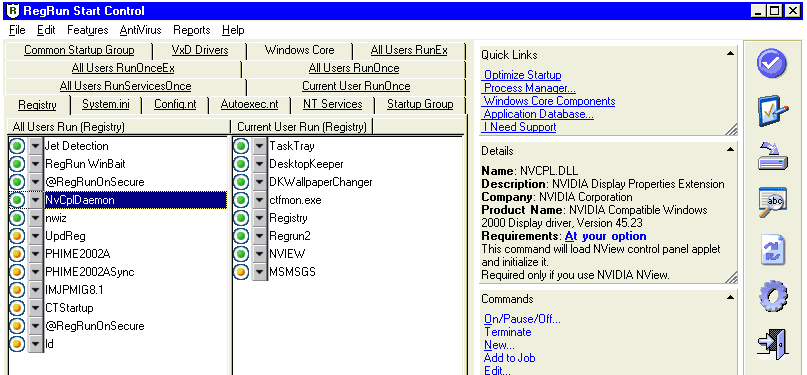
Task: Open the File menu
Action: click(x=17, y=30)
